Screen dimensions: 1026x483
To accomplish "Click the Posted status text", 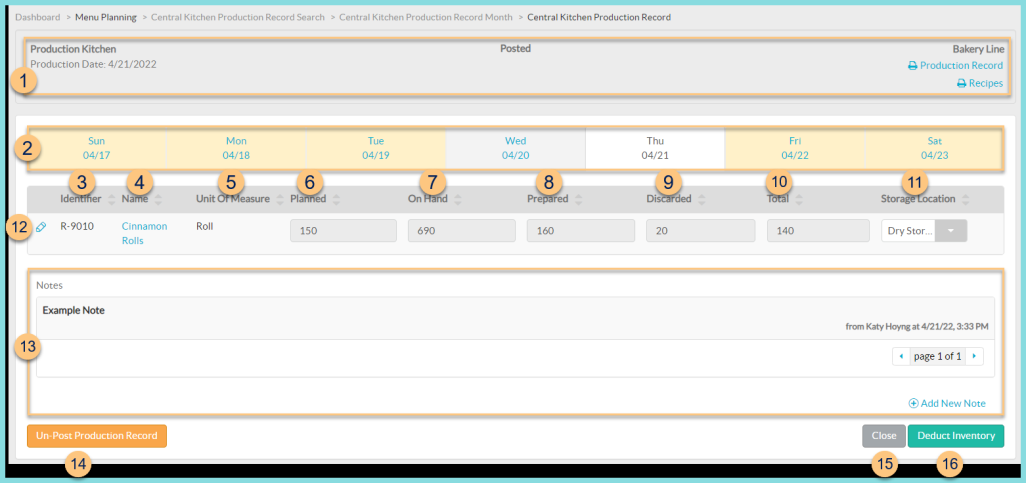I will point(516,48).
